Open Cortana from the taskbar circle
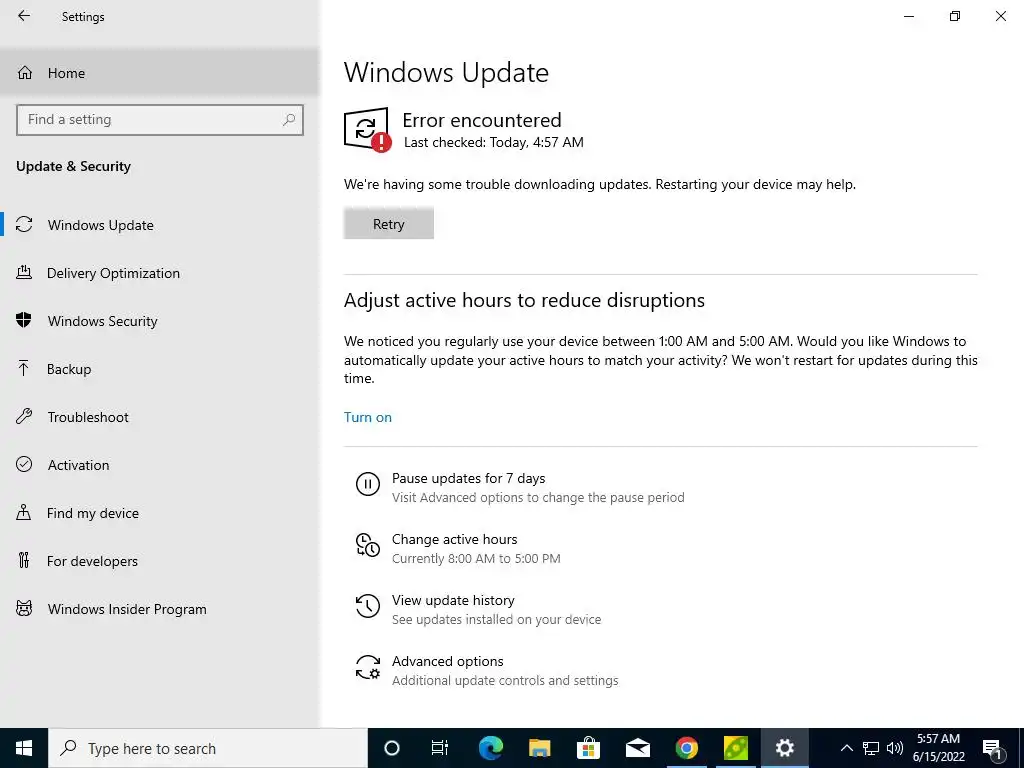1024x768 pixels. [391, 748]
